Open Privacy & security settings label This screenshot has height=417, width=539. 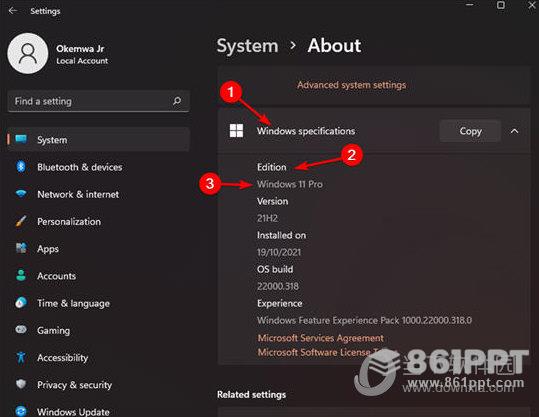pos(75,385)
